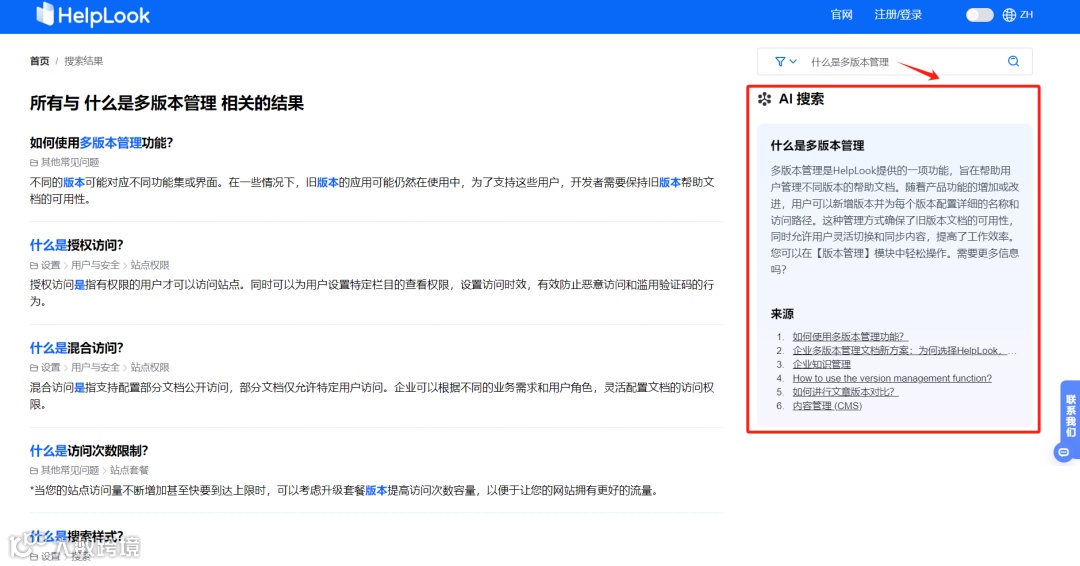The image size is (1080, 566).
Task: Open result 什么是授权访问?
Action: point(76,245)
